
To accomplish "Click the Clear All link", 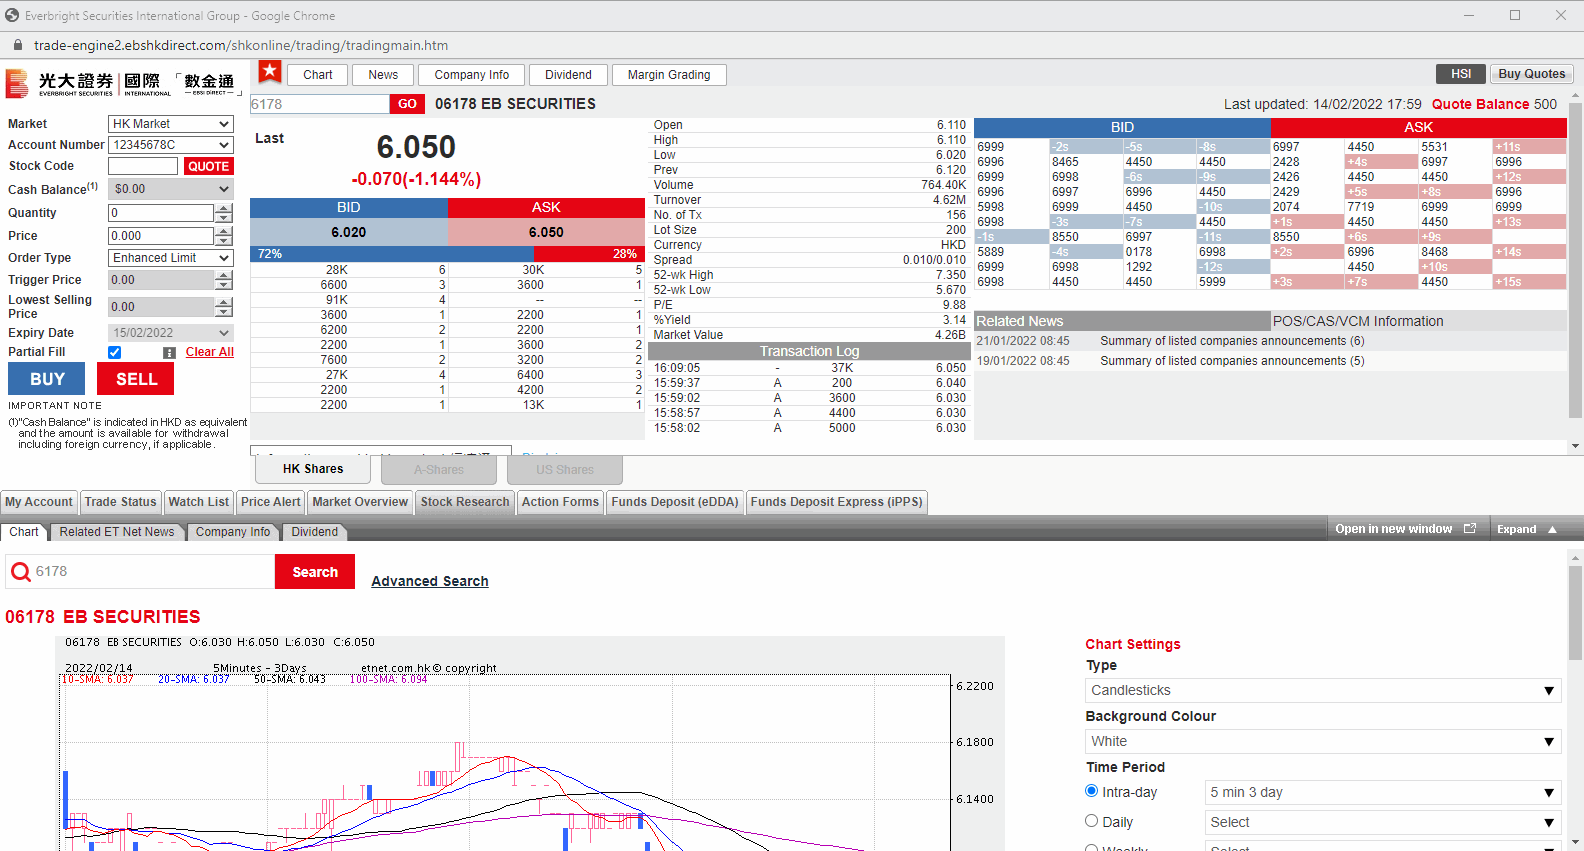I will click(210, 352).
